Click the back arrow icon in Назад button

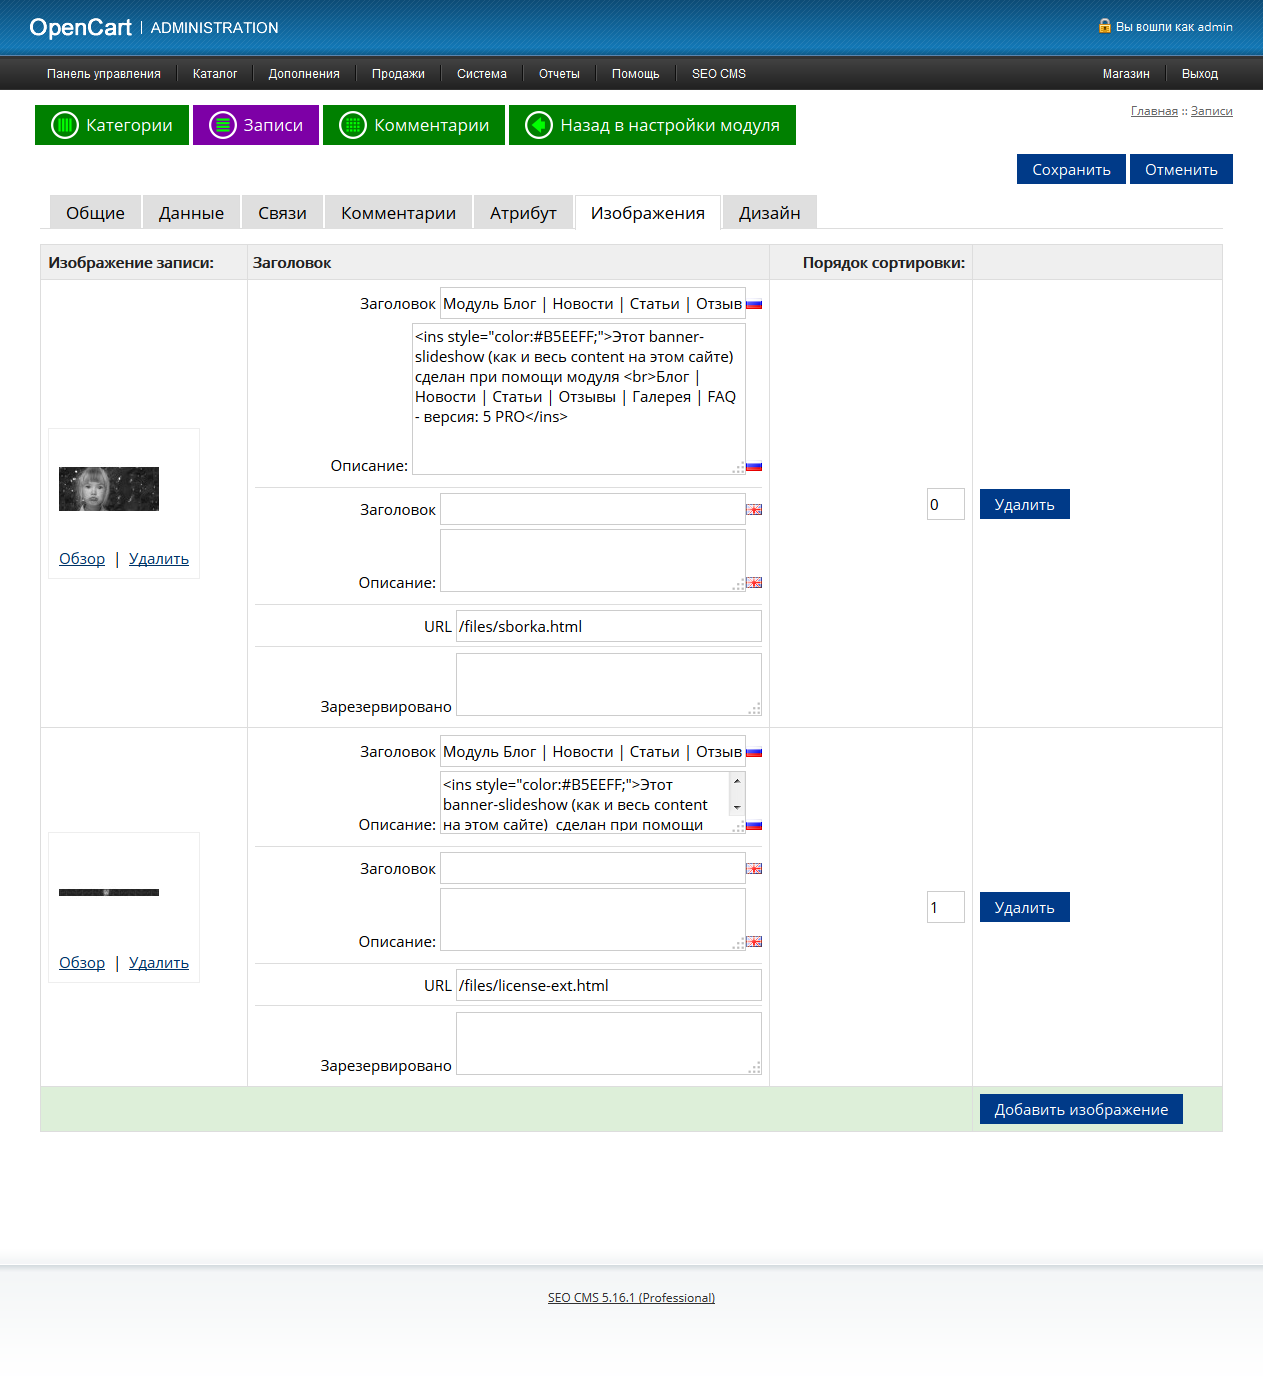[x=539, y=125]
